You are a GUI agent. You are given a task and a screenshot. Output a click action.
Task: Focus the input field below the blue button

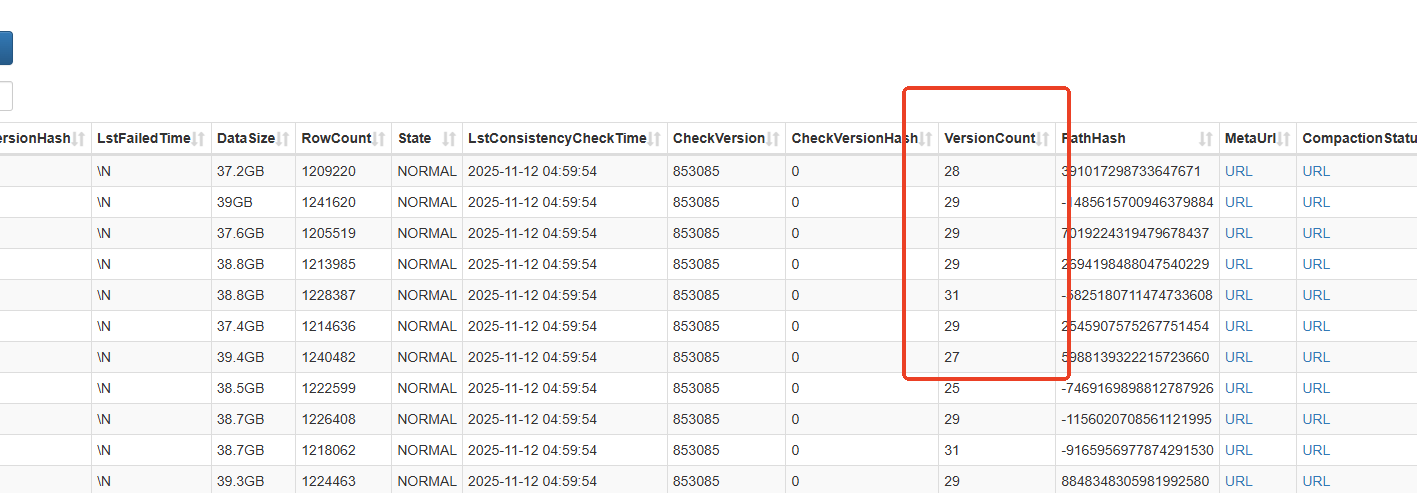tap(5, 96)
